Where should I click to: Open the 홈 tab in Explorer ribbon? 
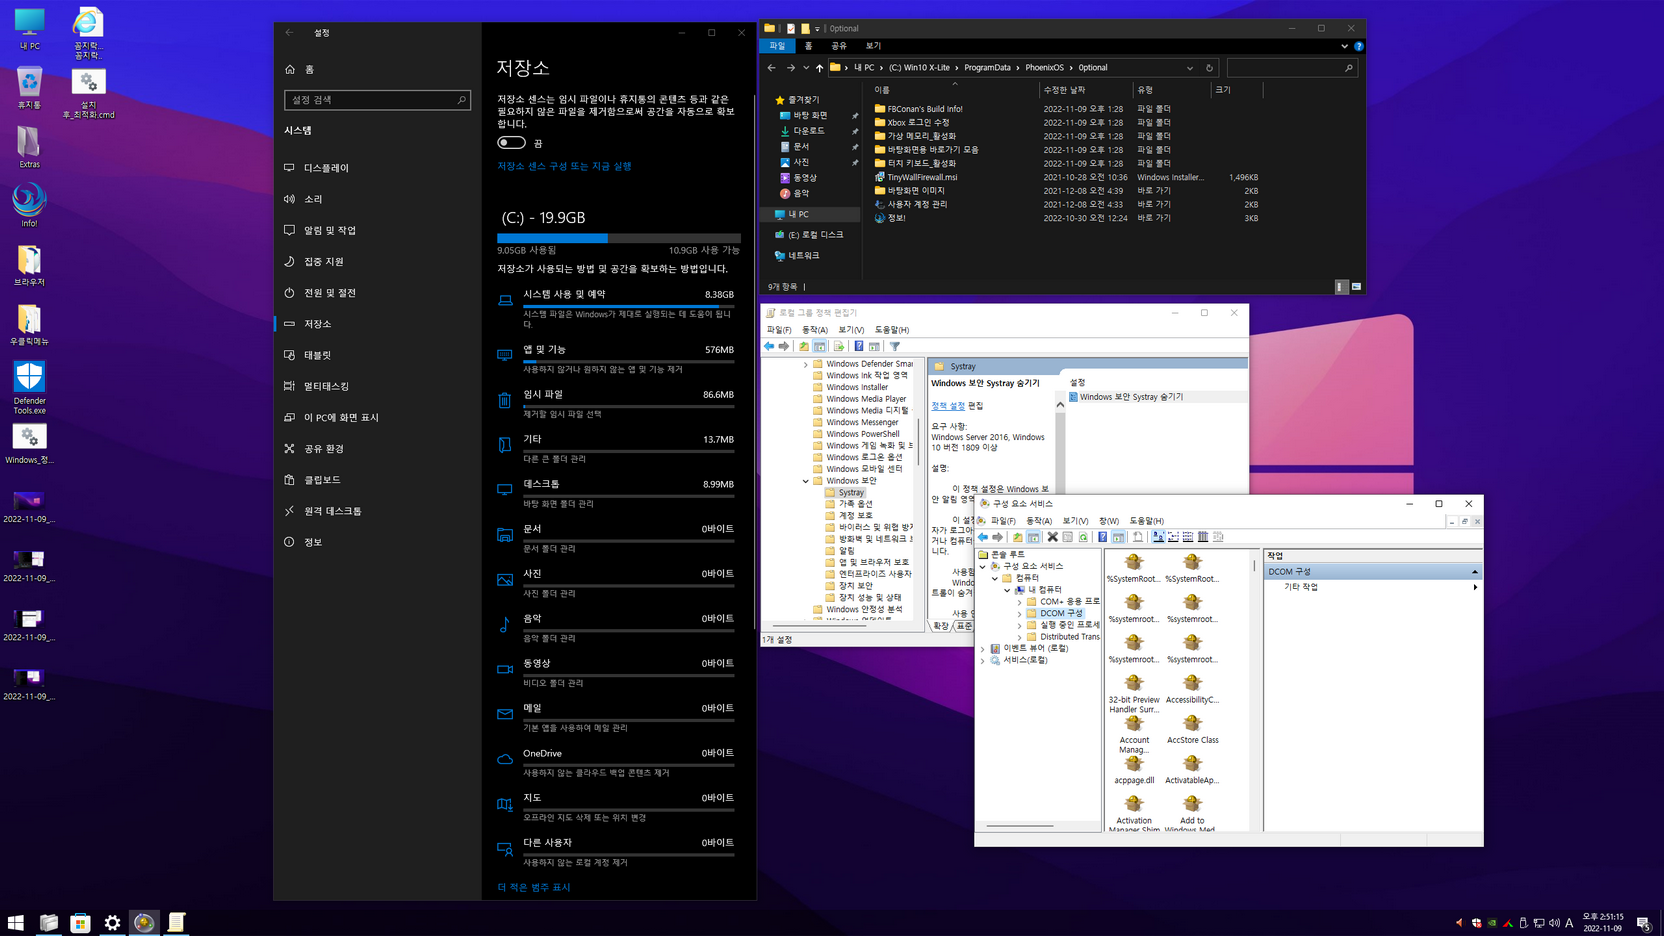coord(809,46)
